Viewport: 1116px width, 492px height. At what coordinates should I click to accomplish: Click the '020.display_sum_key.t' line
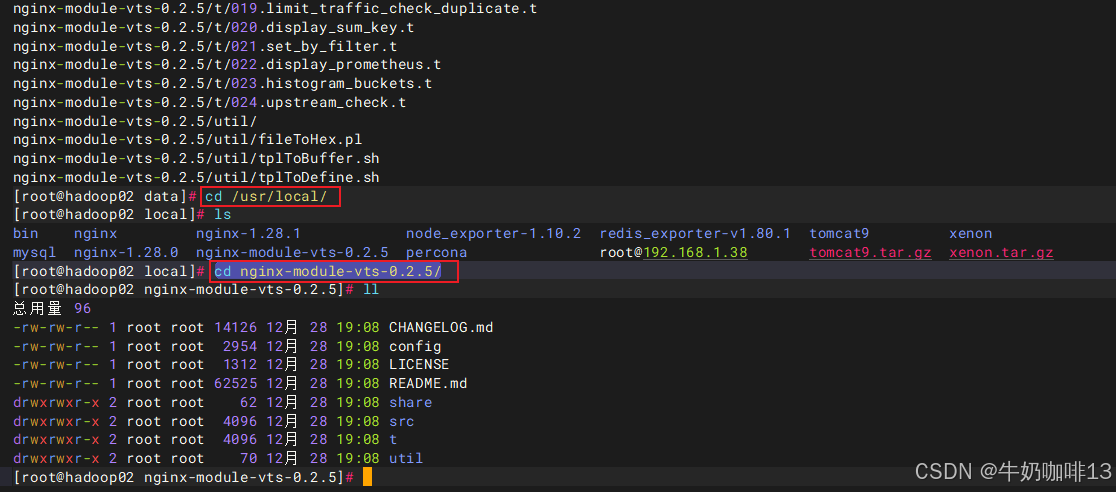point(214,28)
